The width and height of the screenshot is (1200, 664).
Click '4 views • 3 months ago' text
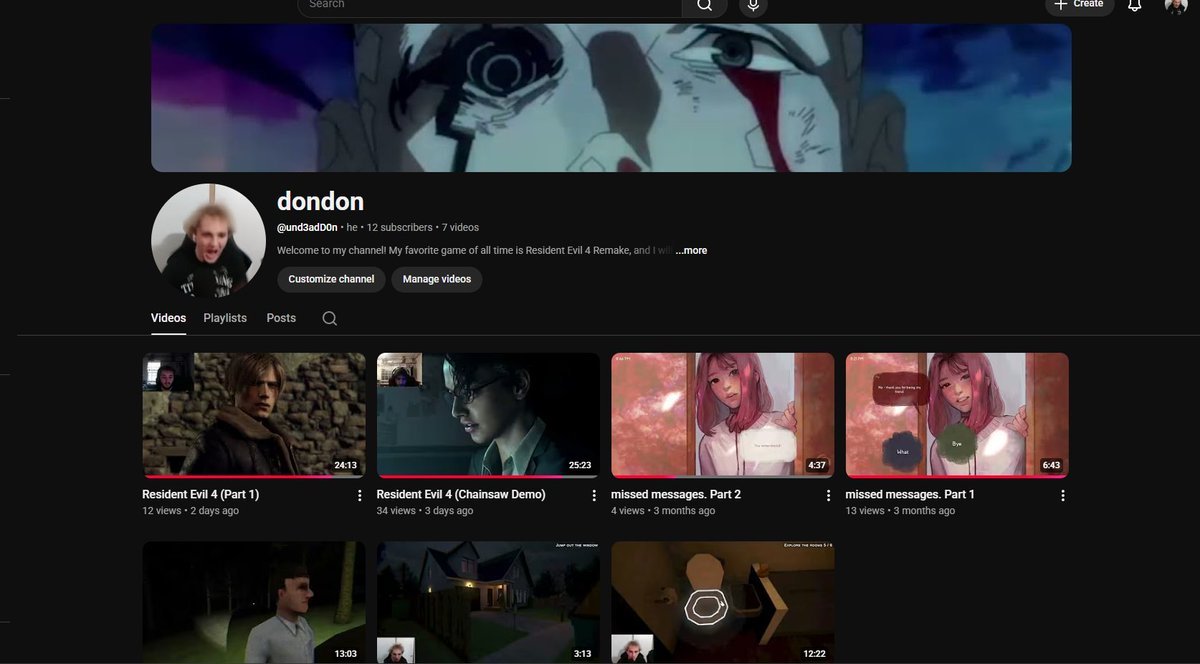click(x=663, y=511)
